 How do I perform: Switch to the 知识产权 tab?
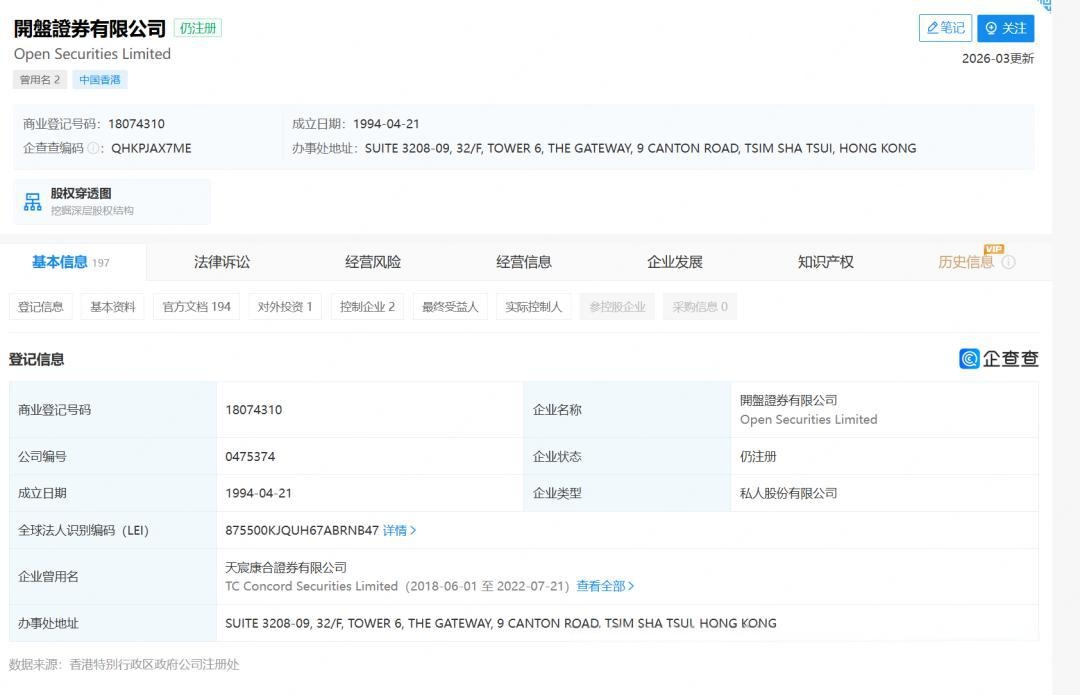click(825, 262)
